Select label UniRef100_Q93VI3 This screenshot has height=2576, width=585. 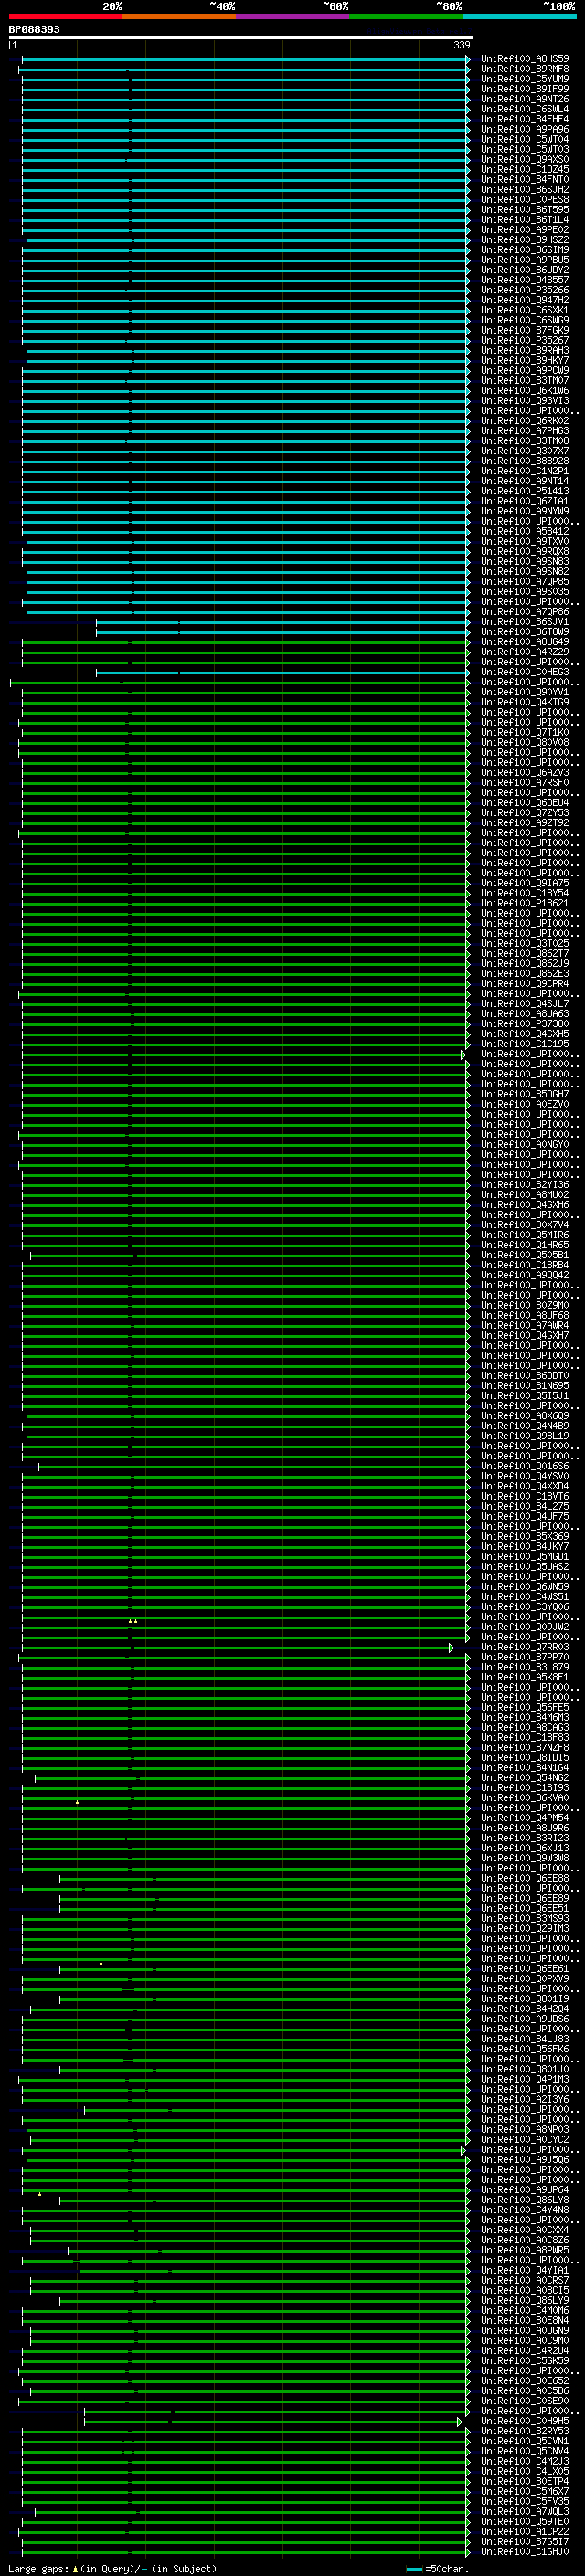[524, 400]
